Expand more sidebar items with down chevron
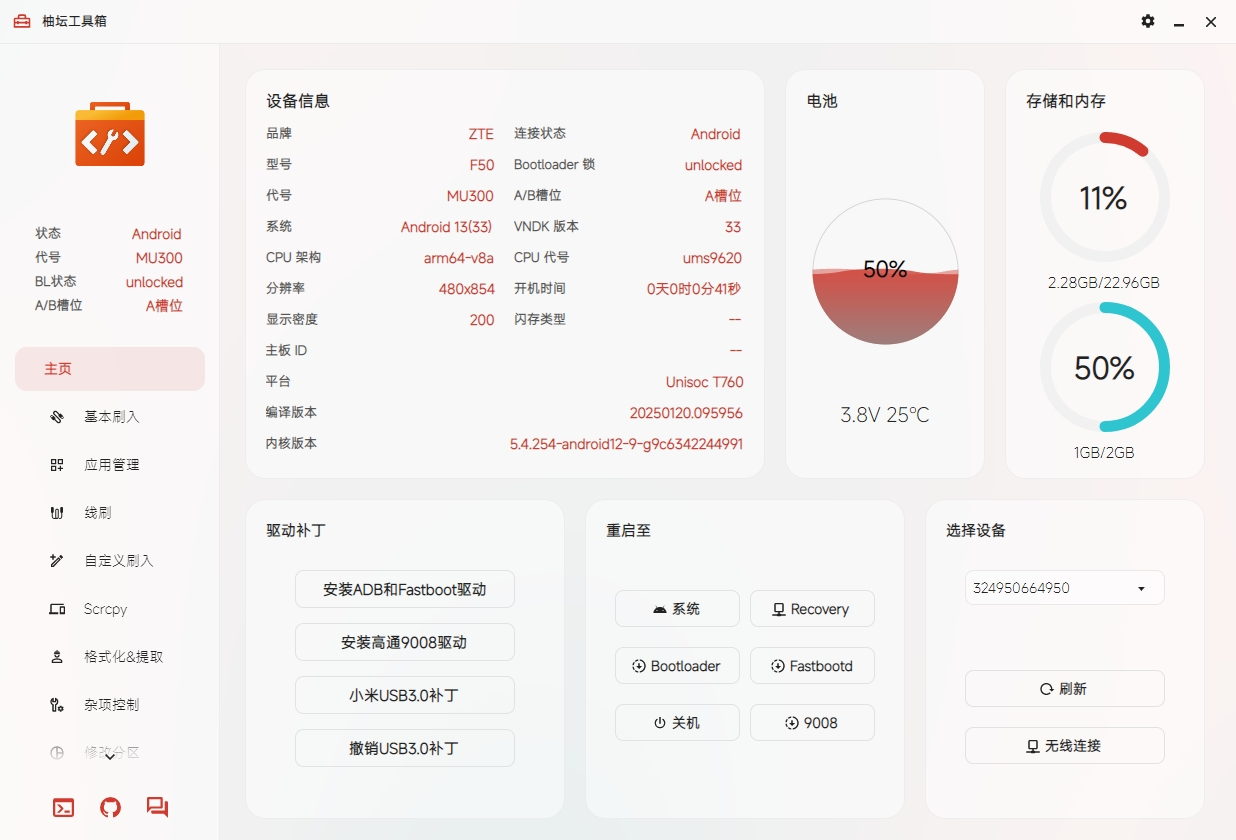 [110, 757]
